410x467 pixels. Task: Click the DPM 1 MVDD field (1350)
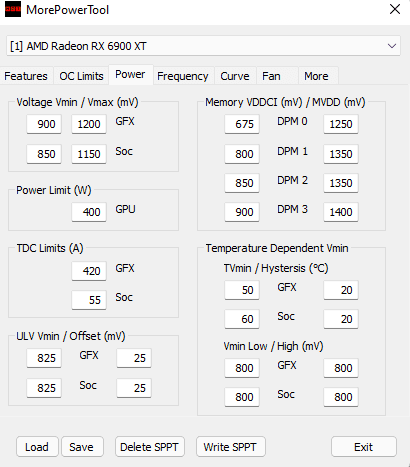coord(341,154)
